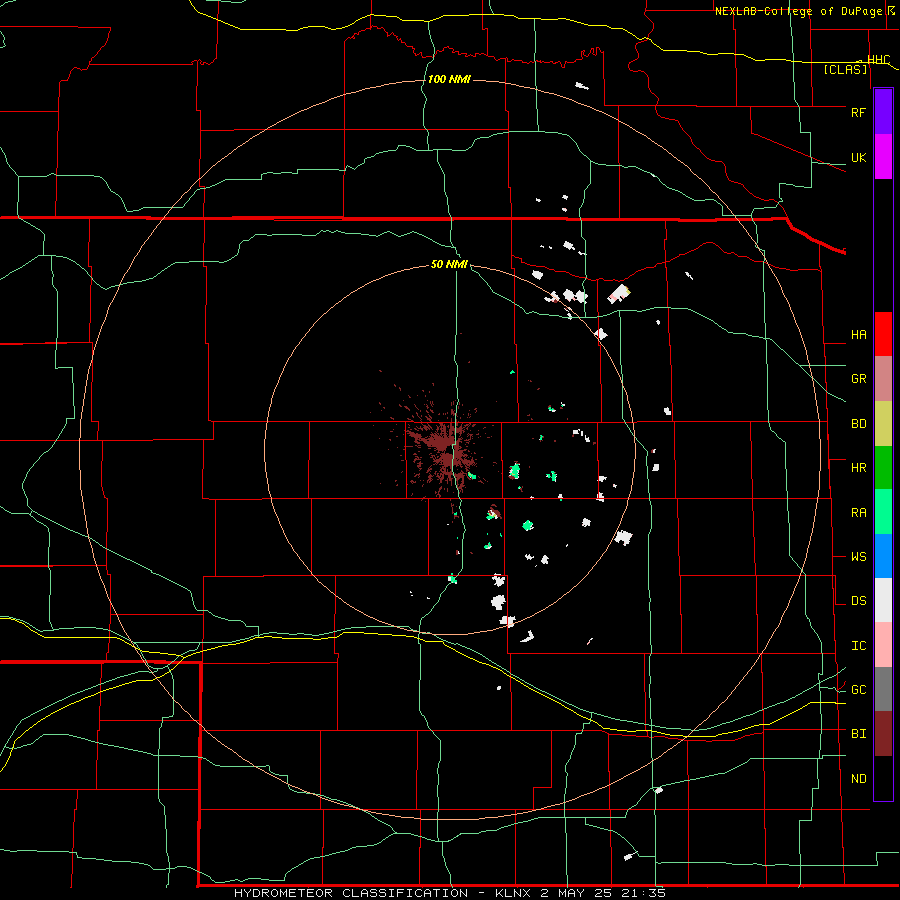Click the purple RF color swatch in legend

coord(883,112)
